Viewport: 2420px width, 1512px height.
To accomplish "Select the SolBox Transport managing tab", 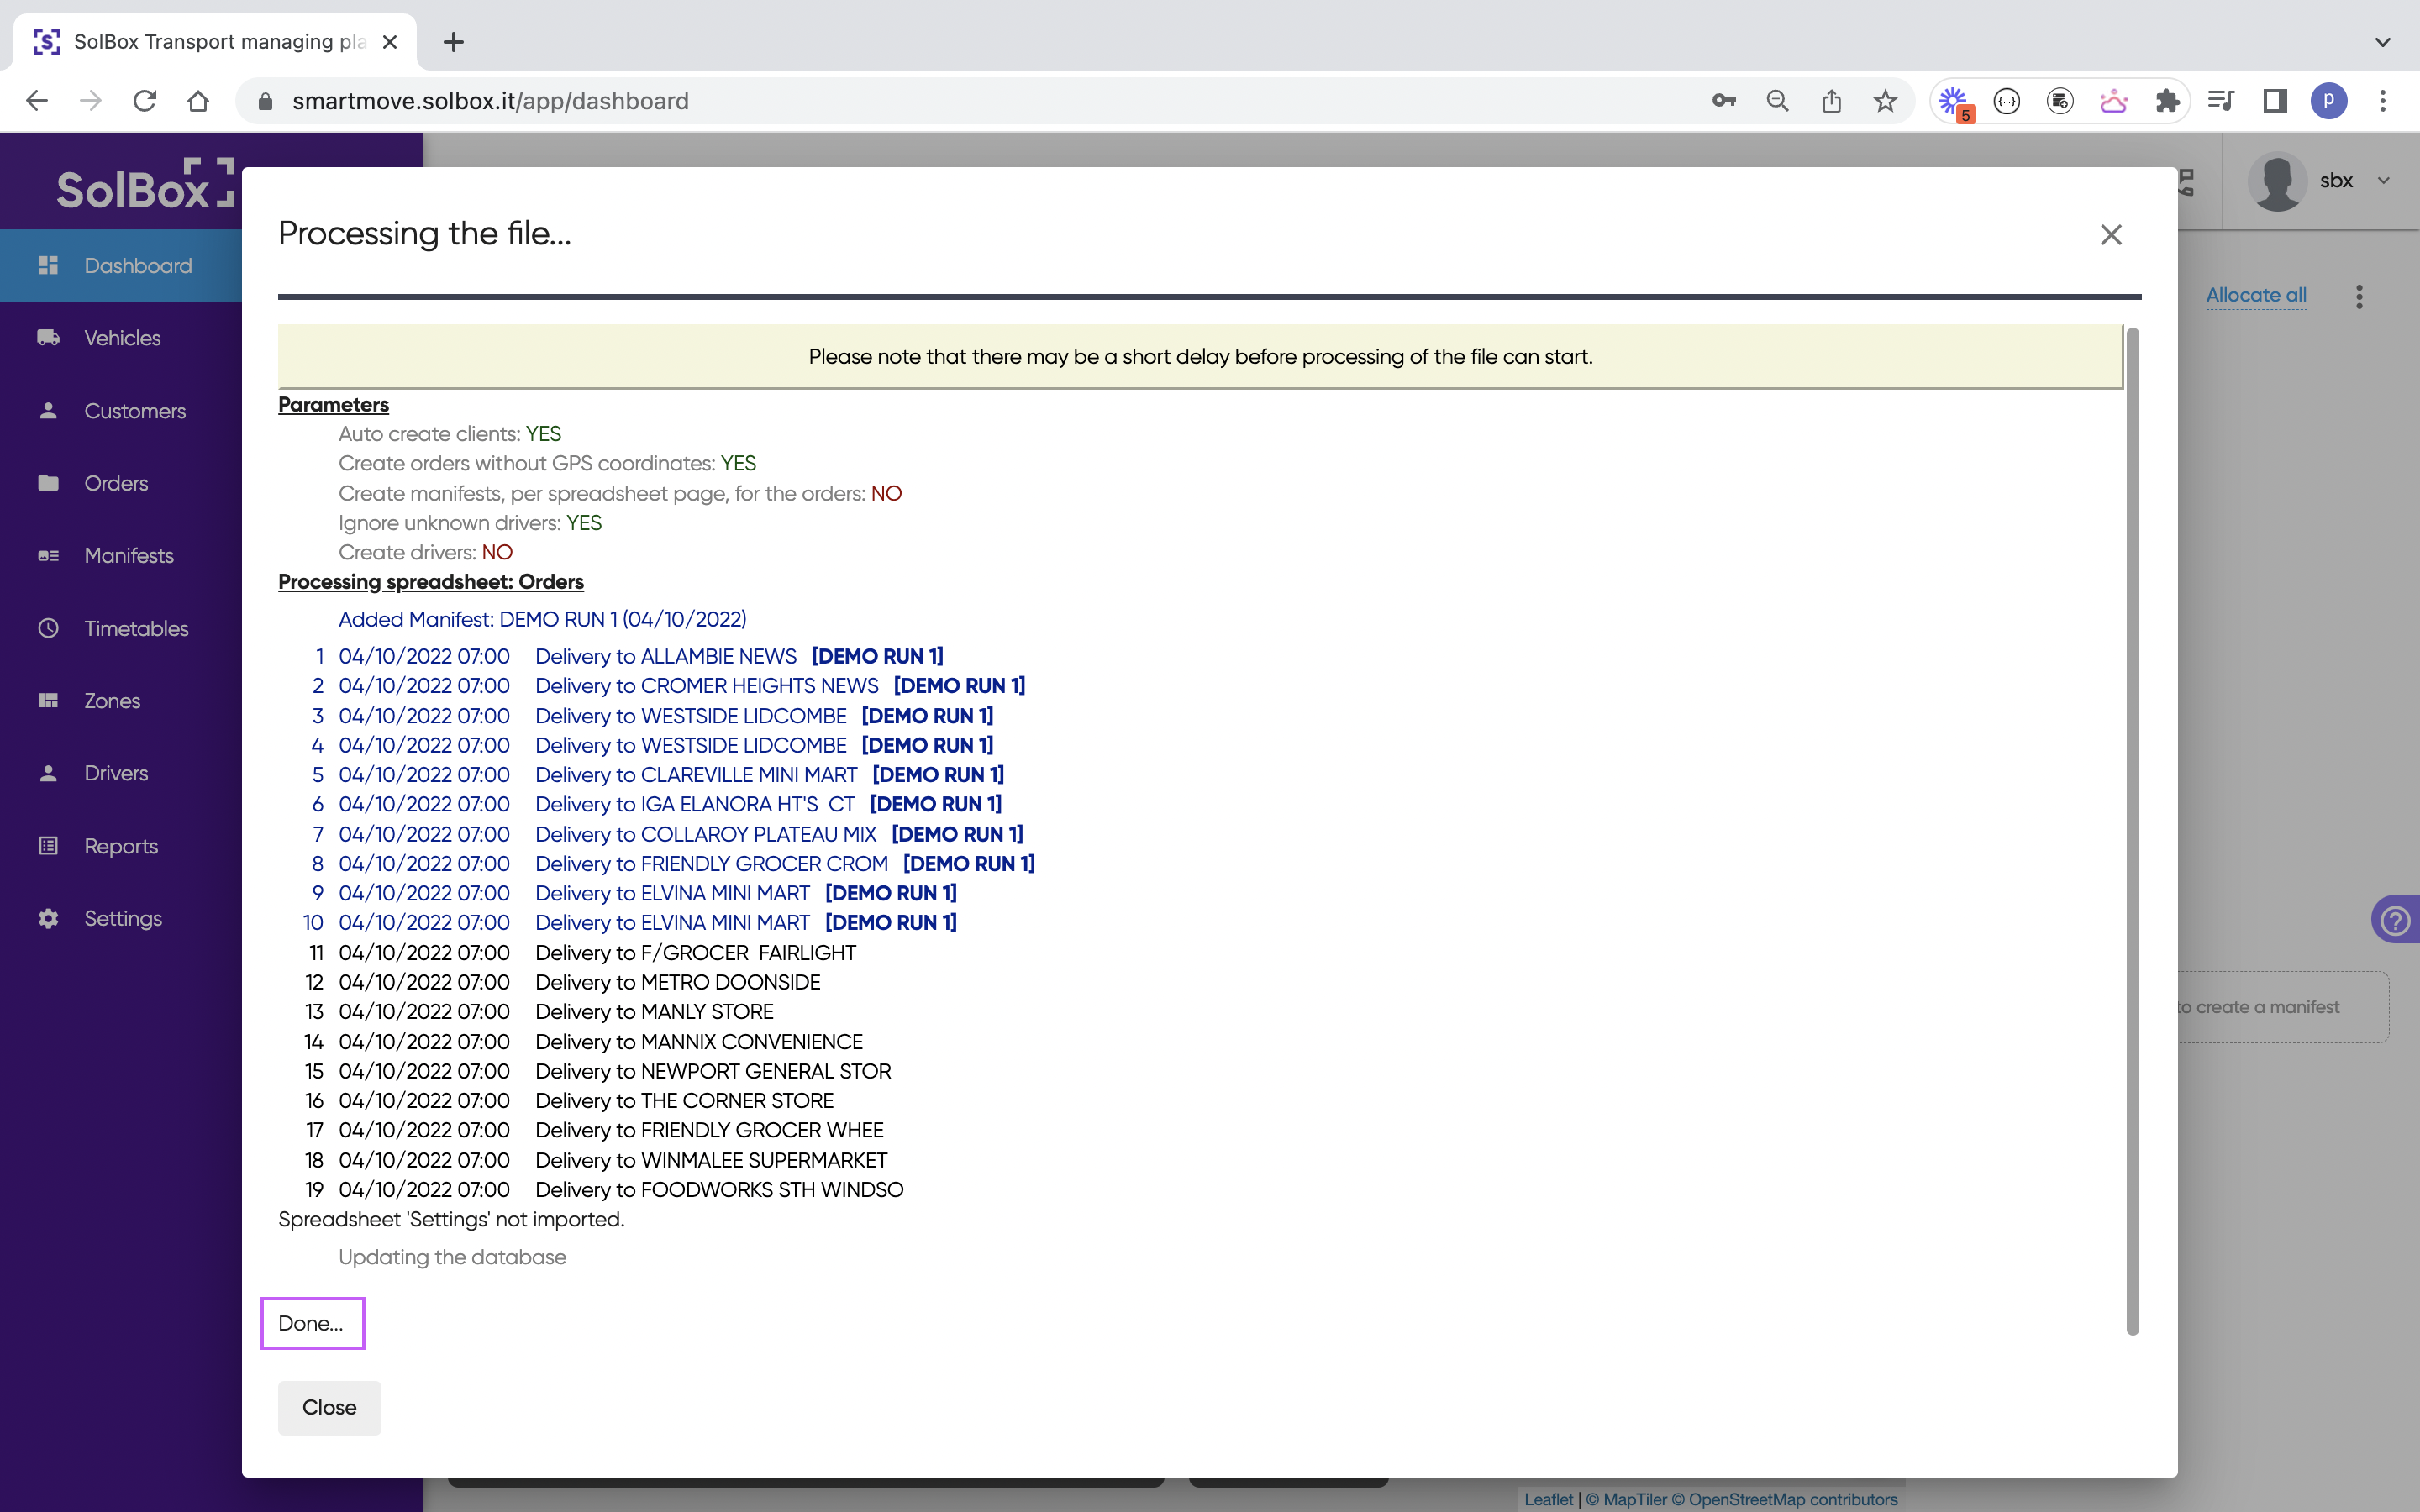I will [x=215, y=42].
